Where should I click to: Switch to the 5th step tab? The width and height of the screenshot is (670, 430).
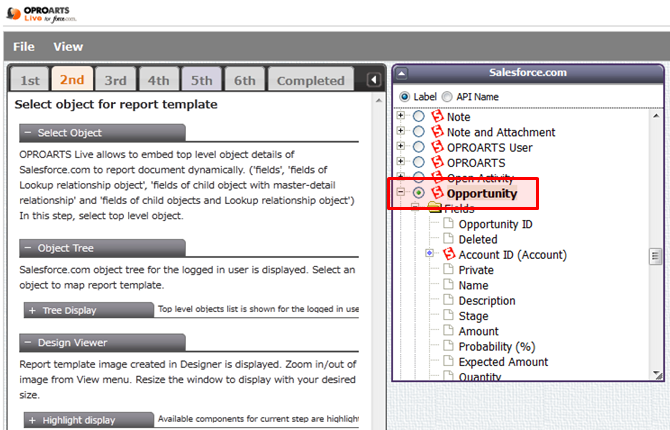[x=201, y=80]
